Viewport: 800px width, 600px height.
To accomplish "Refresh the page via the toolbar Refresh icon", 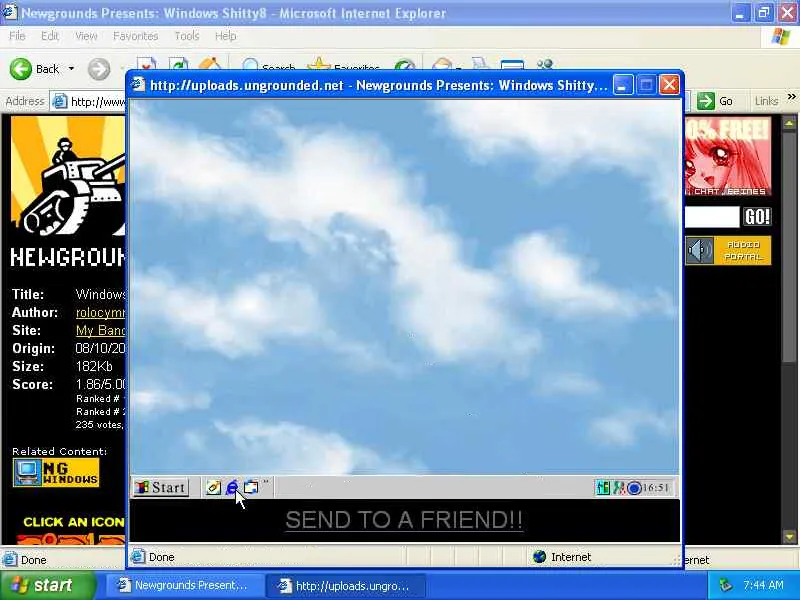I will tap(179, 64).
